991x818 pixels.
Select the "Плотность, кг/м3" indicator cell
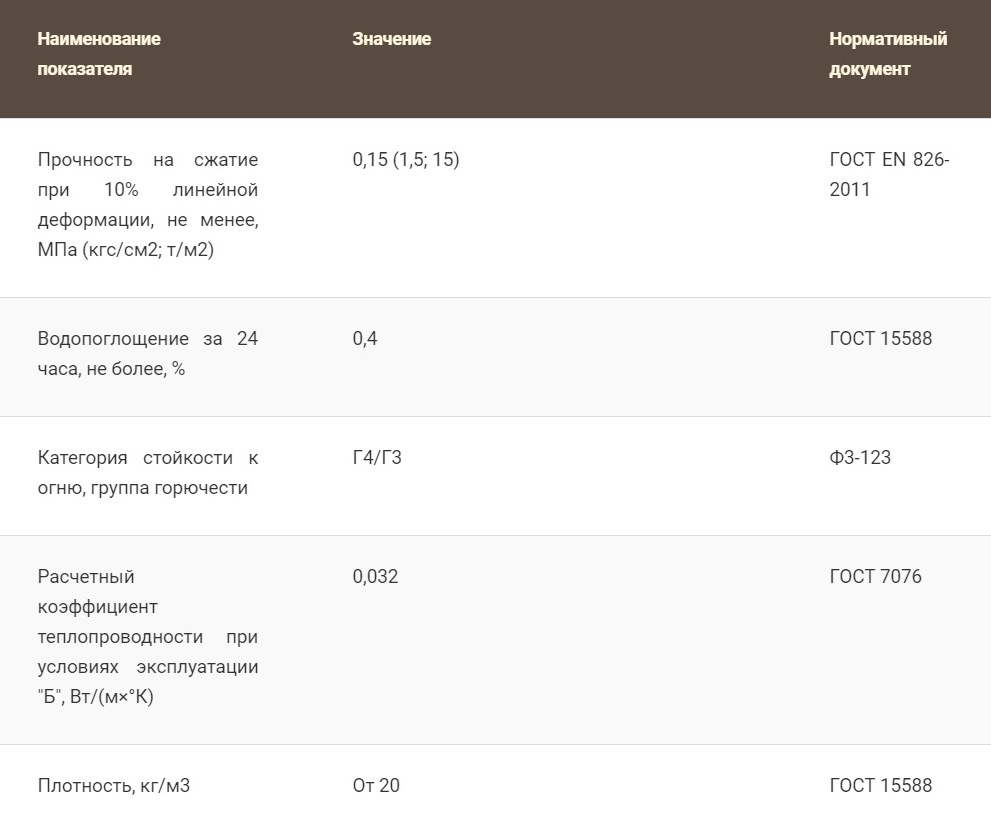point(113,786)
